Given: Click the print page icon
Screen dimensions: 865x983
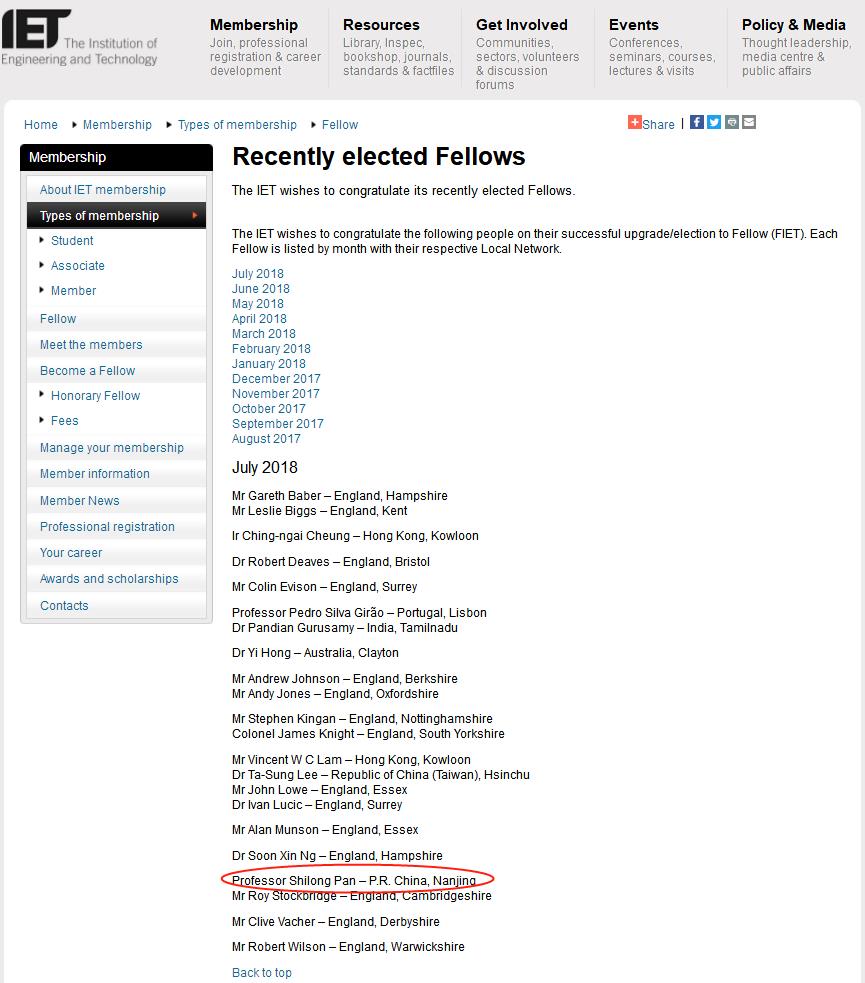Looking at the screenshot, I should (732, 122).
